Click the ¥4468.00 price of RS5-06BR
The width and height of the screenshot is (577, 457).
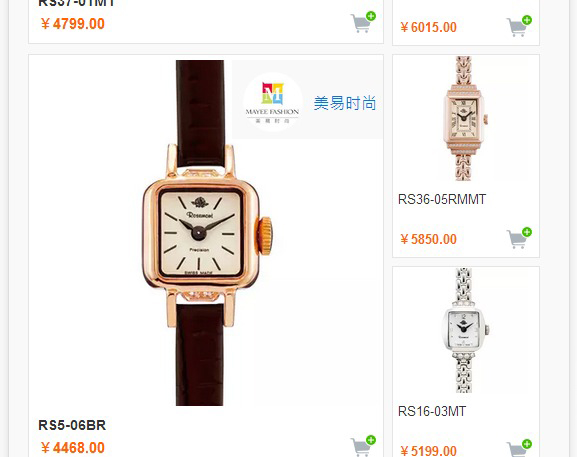coord(73,448)
